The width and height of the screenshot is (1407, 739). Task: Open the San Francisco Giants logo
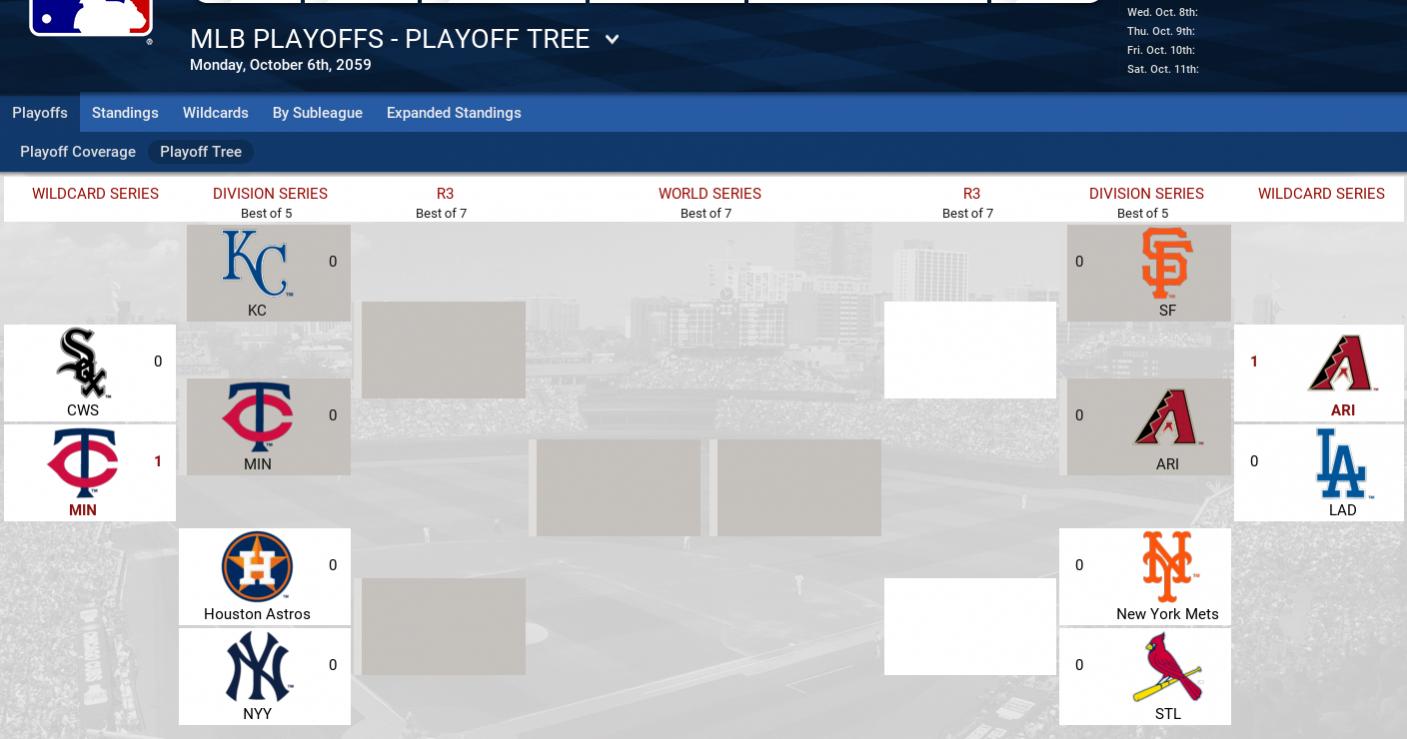(1167, 263)
